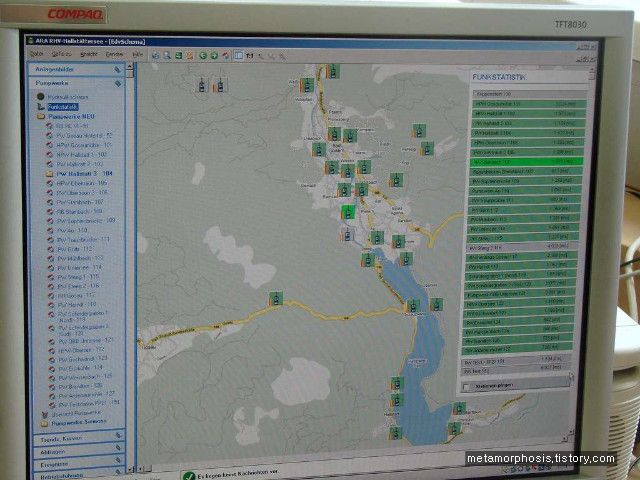This screenshot has height=480, width=640.
Task: Open the Ansicht menu
Action: (89, 54)
